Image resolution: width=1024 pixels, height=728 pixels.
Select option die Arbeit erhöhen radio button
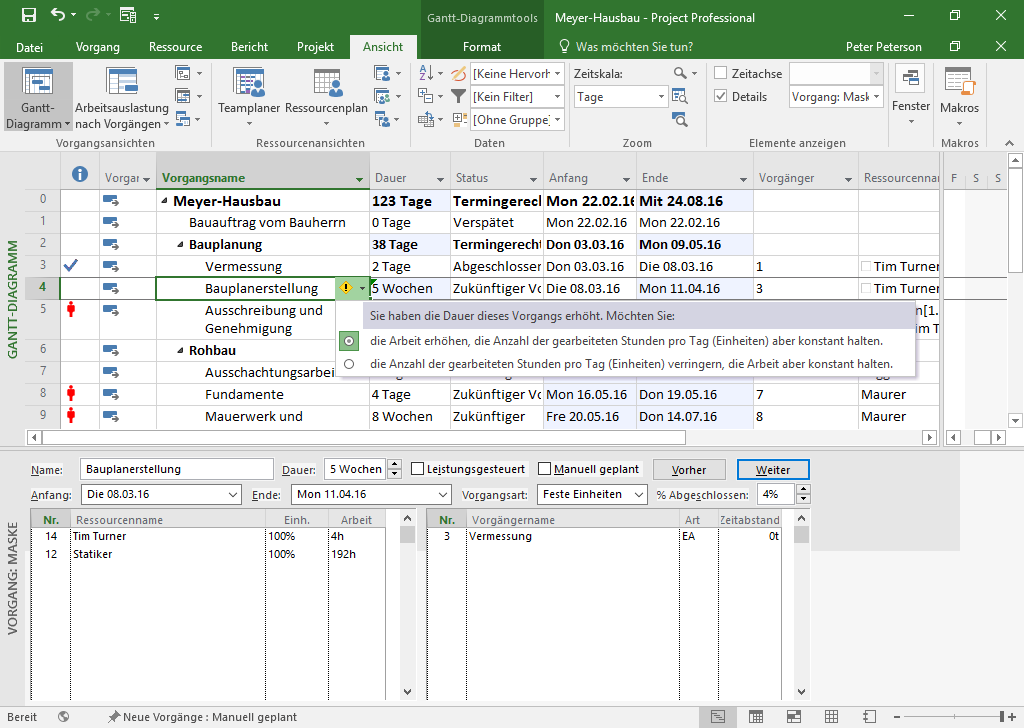pyautogui.click(x=349, y=341)
